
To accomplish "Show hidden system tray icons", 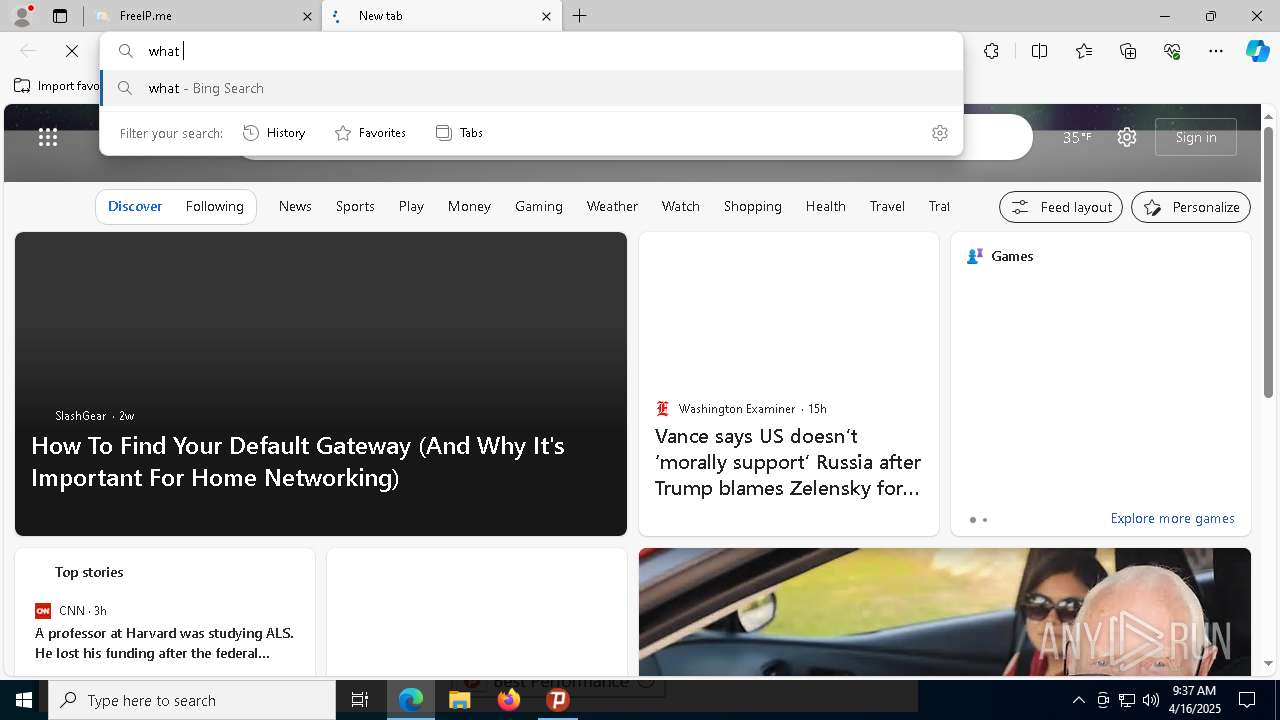I will pyautogui.click(x=1078, y=700).
